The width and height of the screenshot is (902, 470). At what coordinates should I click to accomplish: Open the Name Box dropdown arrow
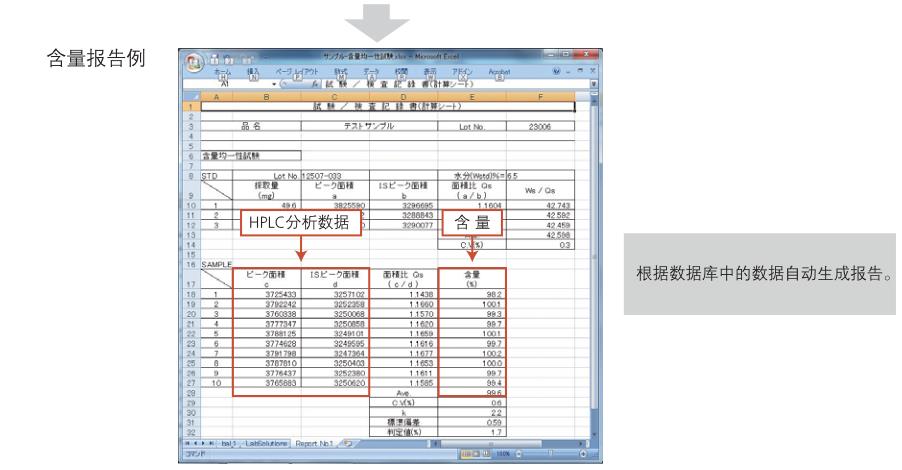274,84
